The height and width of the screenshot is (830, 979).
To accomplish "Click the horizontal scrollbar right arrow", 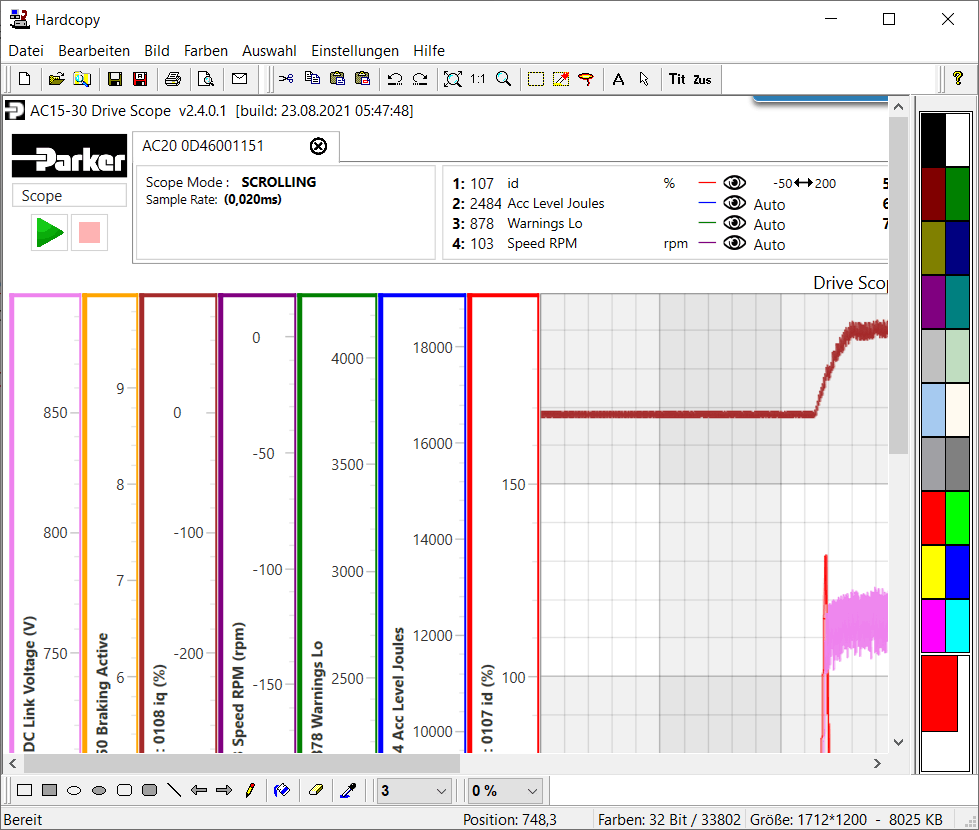I will pyautogui.click(x=877, y=763).
